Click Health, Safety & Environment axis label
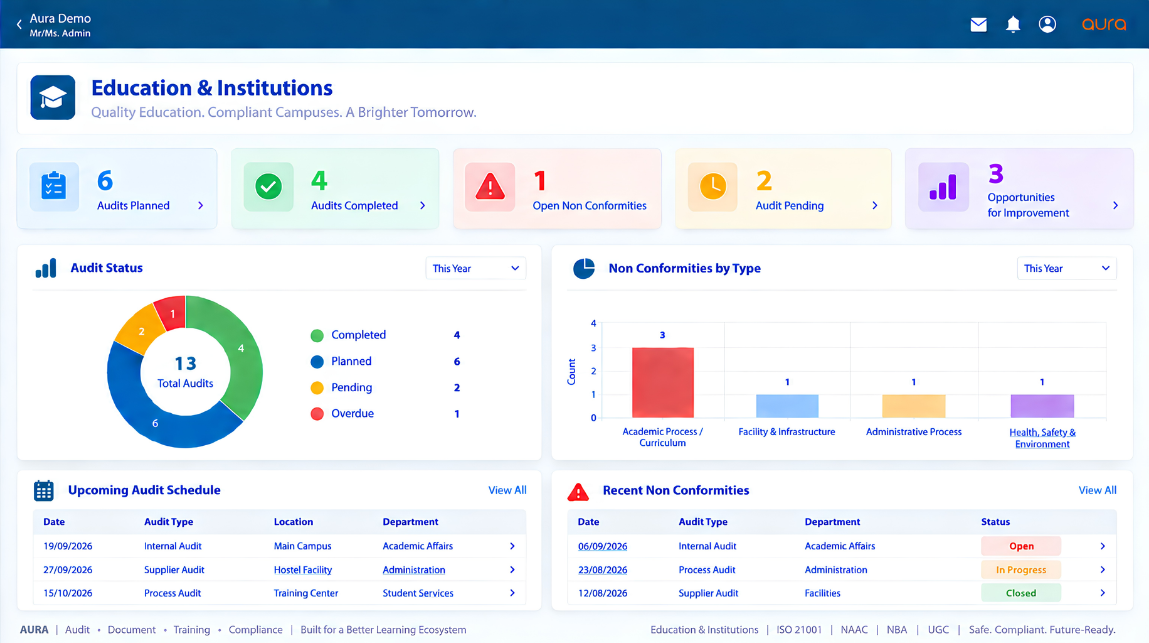 [x=1042, y=438]
